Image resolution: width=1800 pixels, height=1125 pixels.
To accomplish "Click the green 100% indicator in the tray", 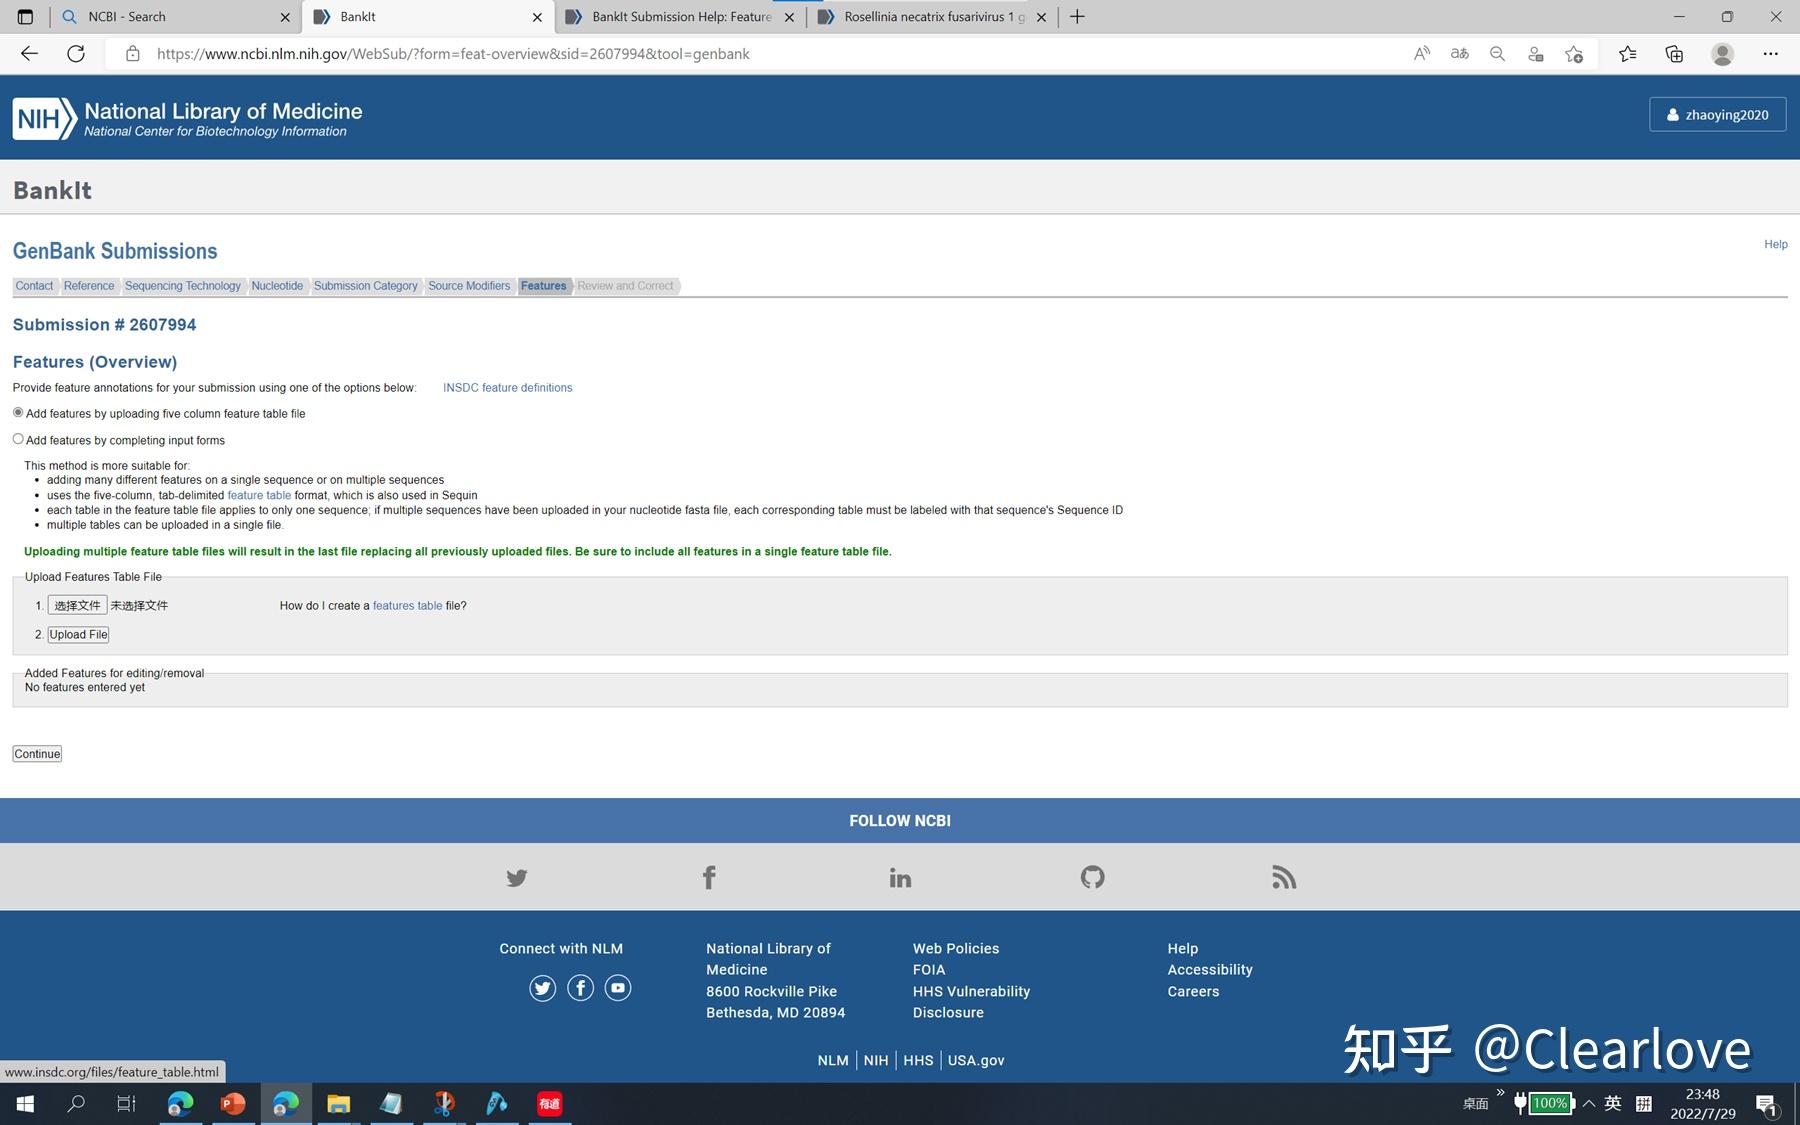I will pos(1549,1104).
